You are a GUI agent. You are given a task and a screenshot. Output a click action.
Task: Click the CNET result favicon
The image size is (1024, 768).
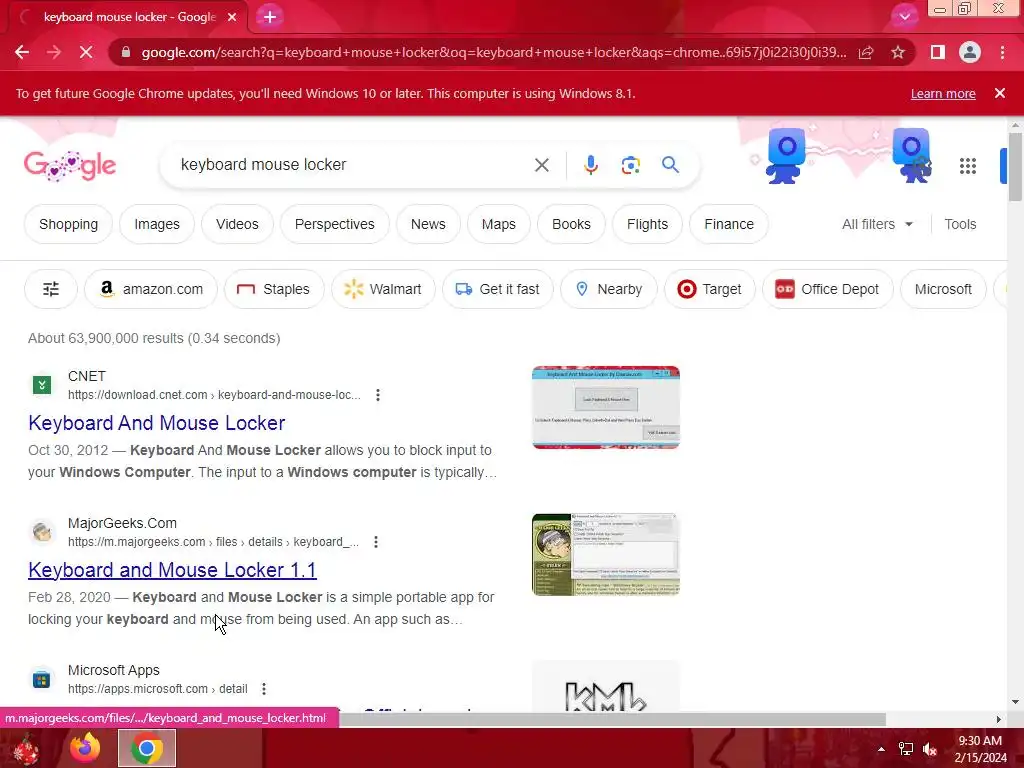[42, 385]
